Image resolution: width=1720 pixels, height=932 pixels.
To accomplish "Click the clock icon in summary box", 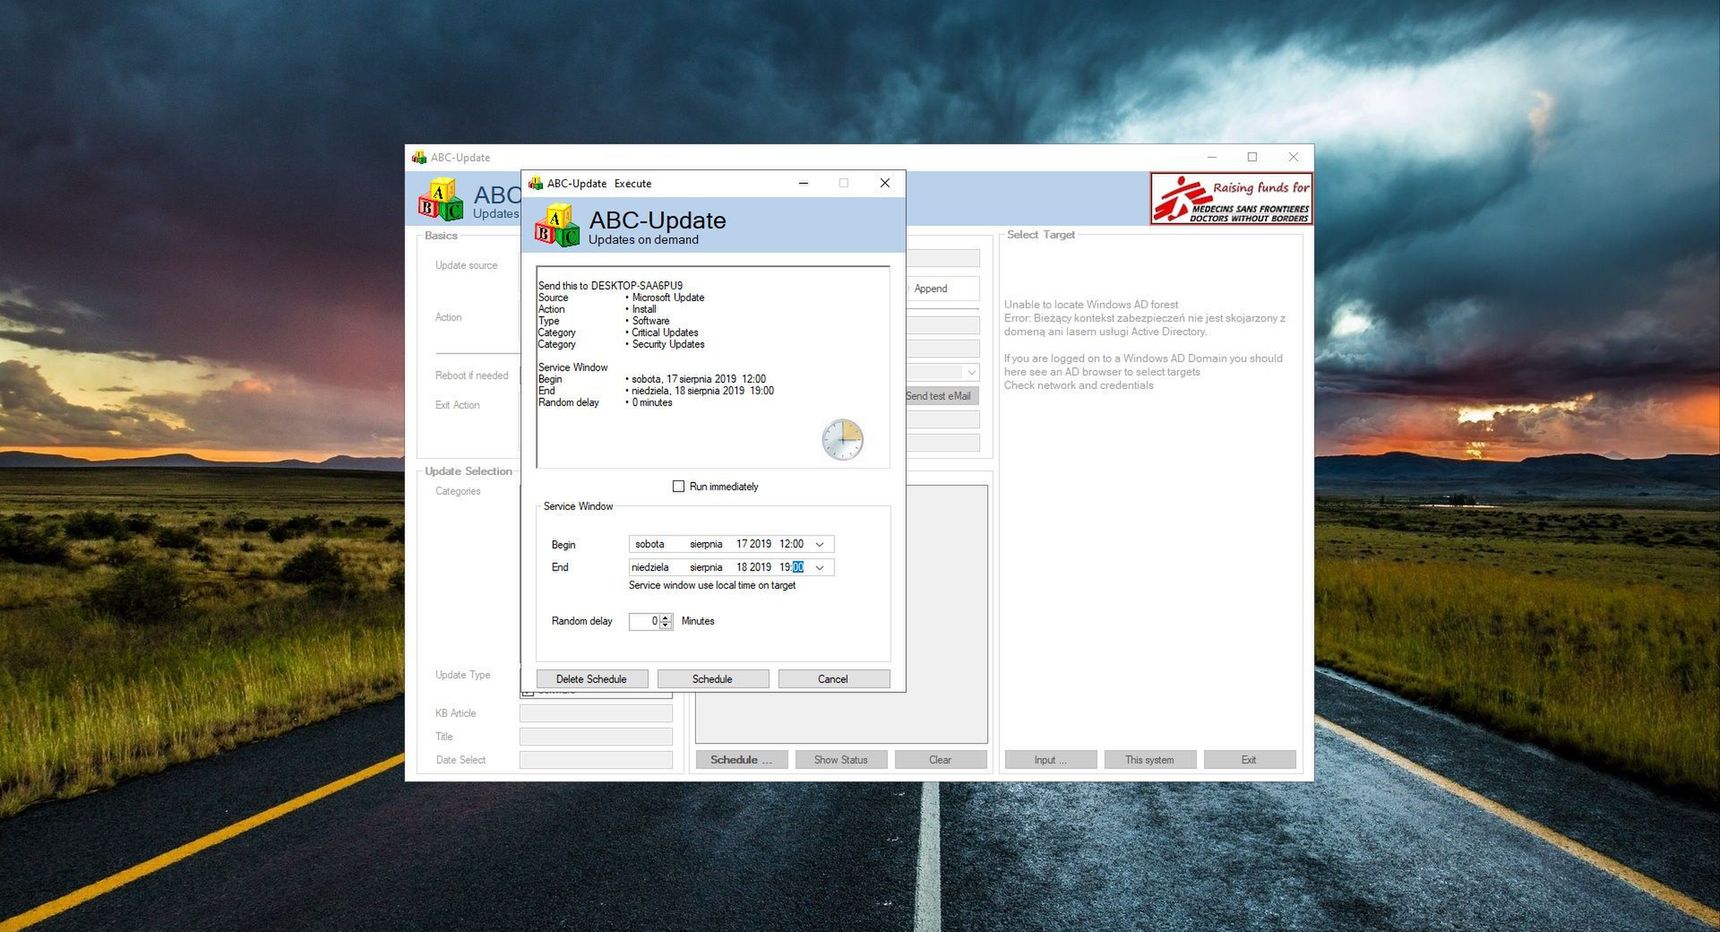I will tap(843, 440).
